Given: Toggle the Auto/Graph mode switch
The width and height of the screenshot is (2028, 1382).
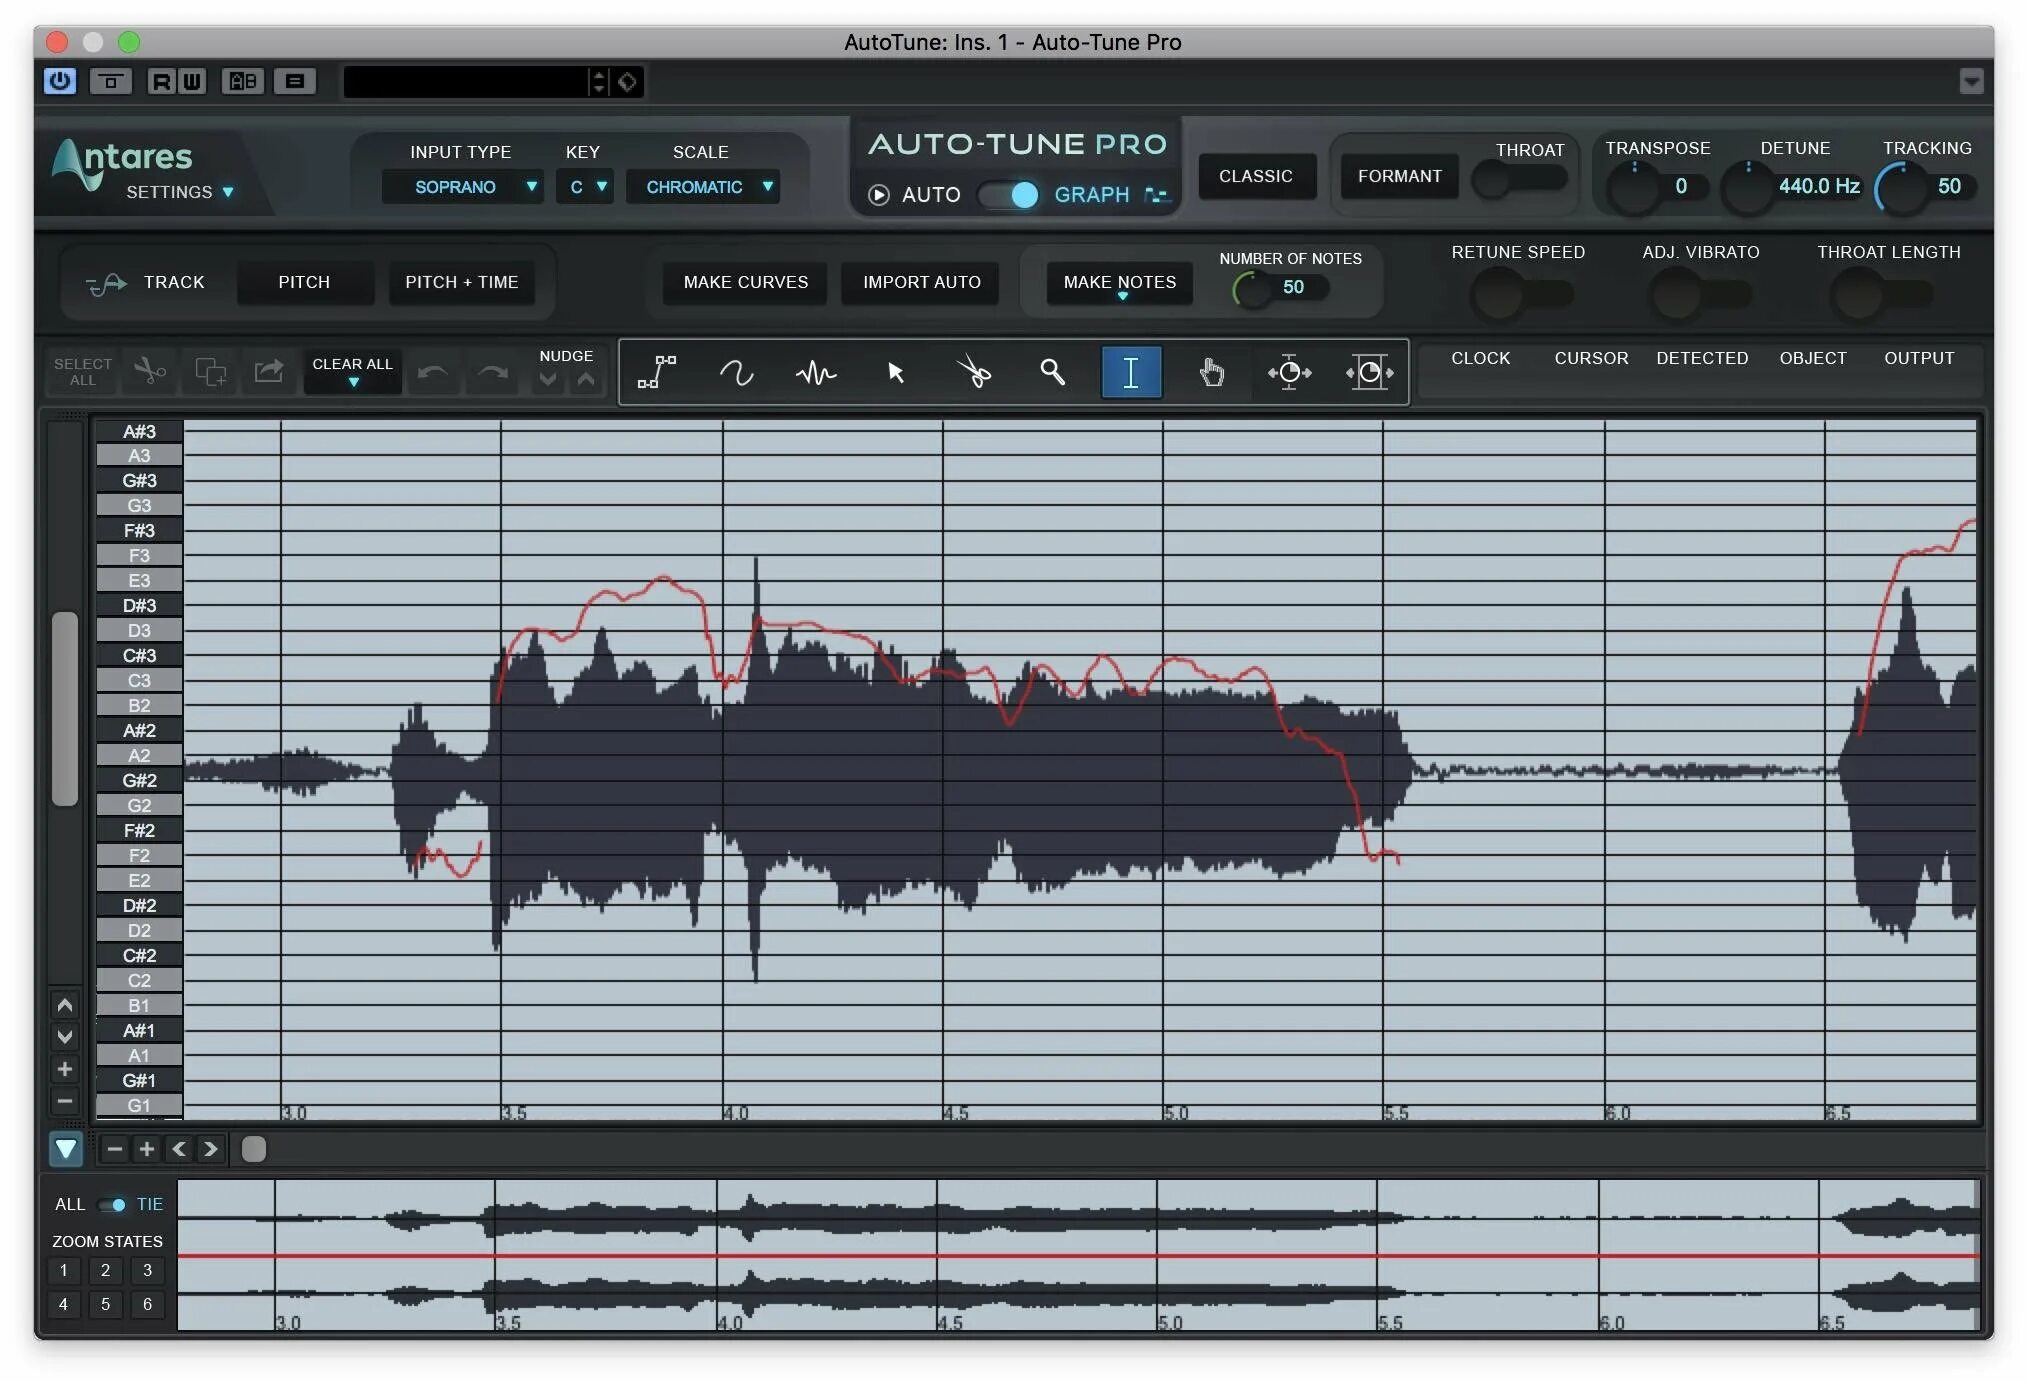Looking at the screenshot, I should (1009, 194).
